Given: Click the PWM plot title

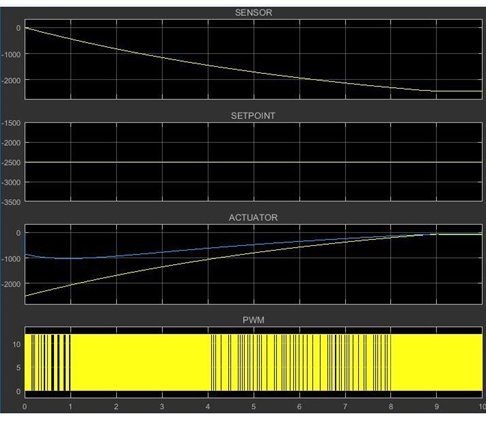Looking at the screenshot, I should coord(253,320).
